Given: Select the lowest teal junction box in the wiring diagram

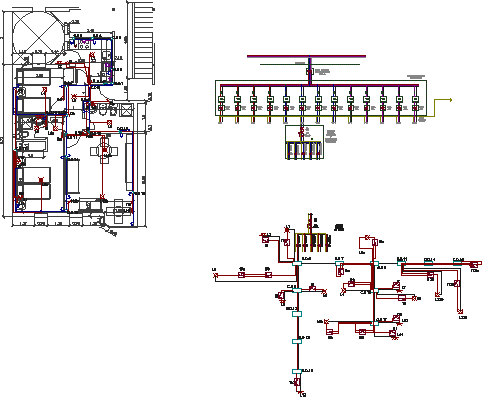Looking at the screenshot, I should tap(297, 371).
